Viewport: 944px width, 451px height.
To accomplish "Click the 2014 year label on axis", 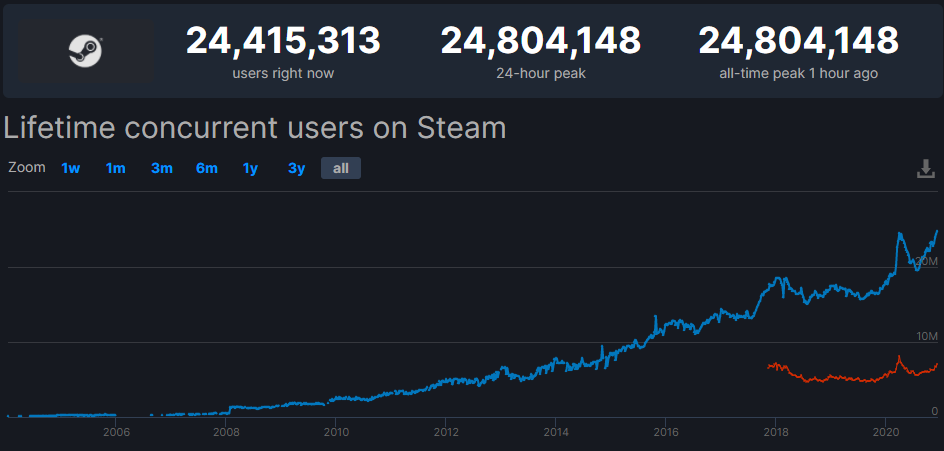I will [555, 432].
